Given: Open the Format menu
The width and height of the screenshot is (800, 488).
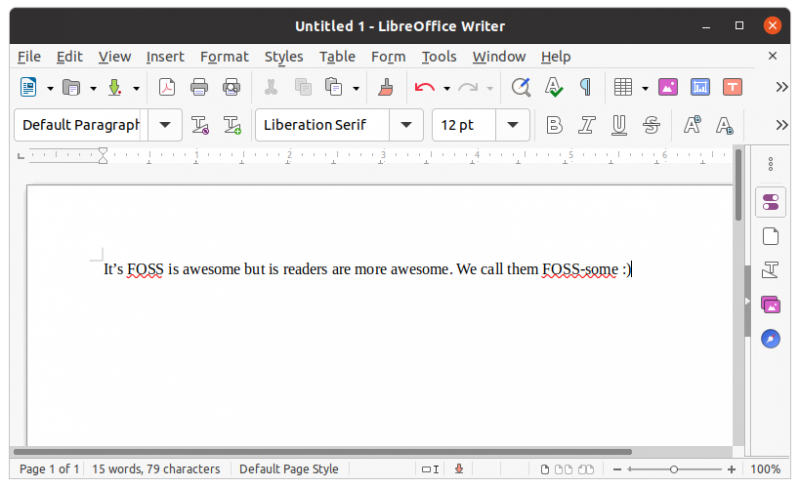Looking at the screenshot, I should click(x=224, y=57).
